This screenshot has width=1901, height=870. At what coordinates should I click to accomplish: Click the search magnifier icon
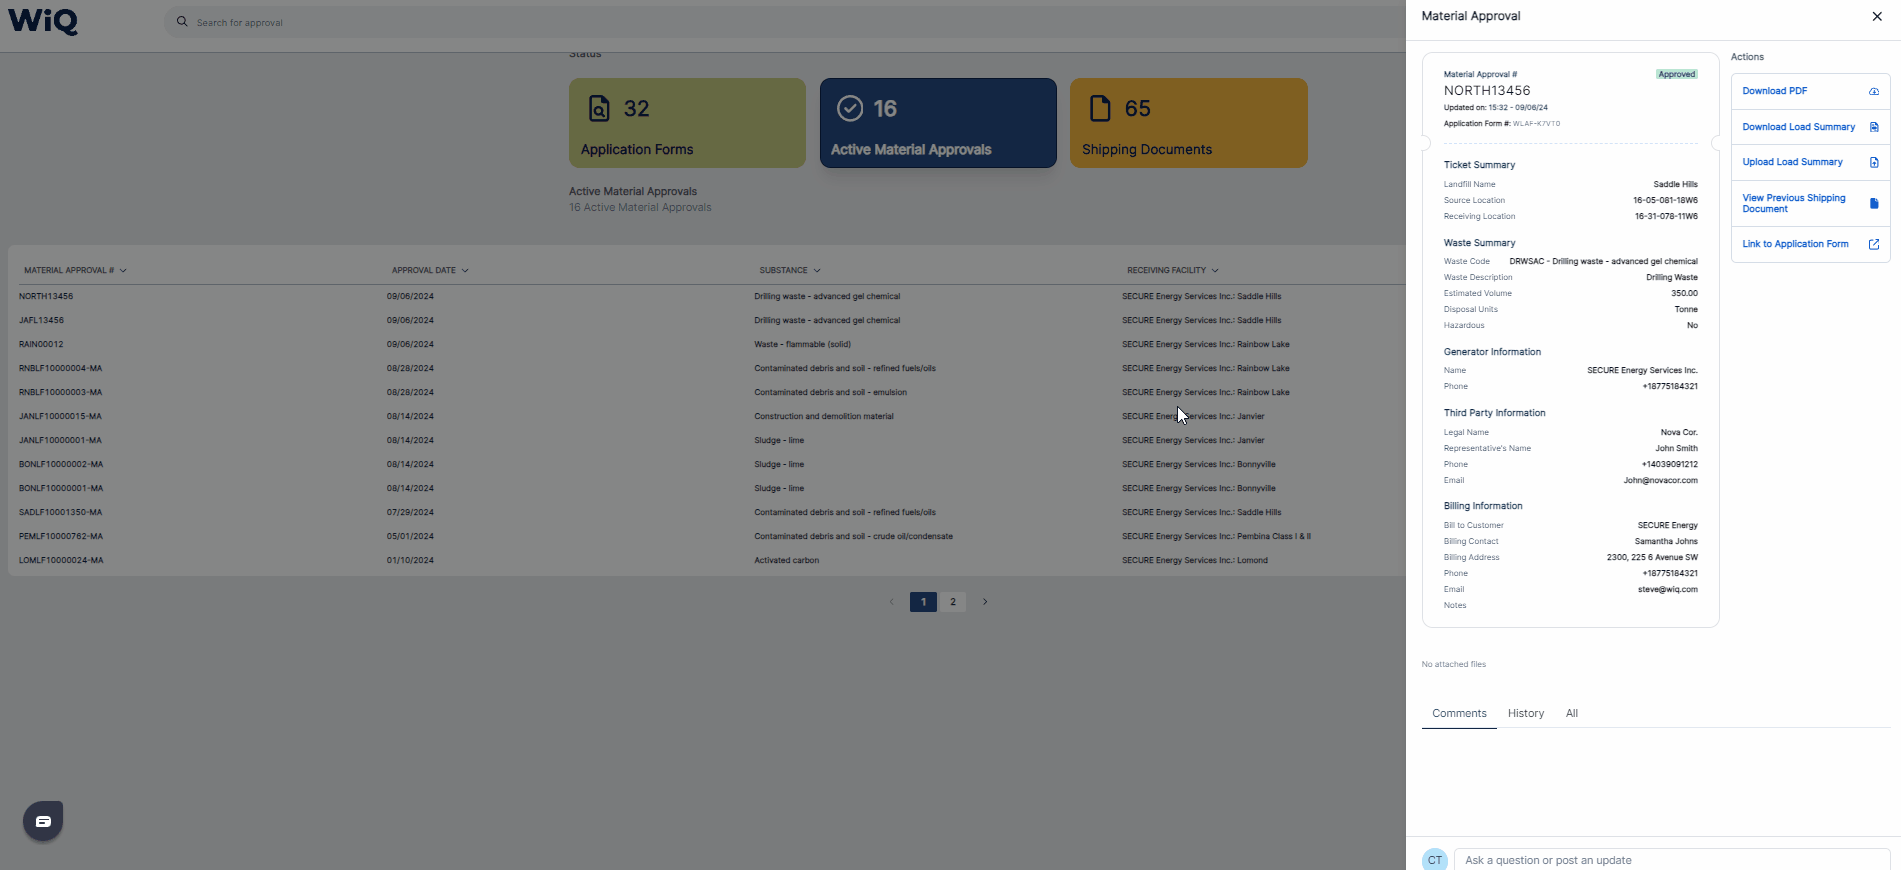182,21
